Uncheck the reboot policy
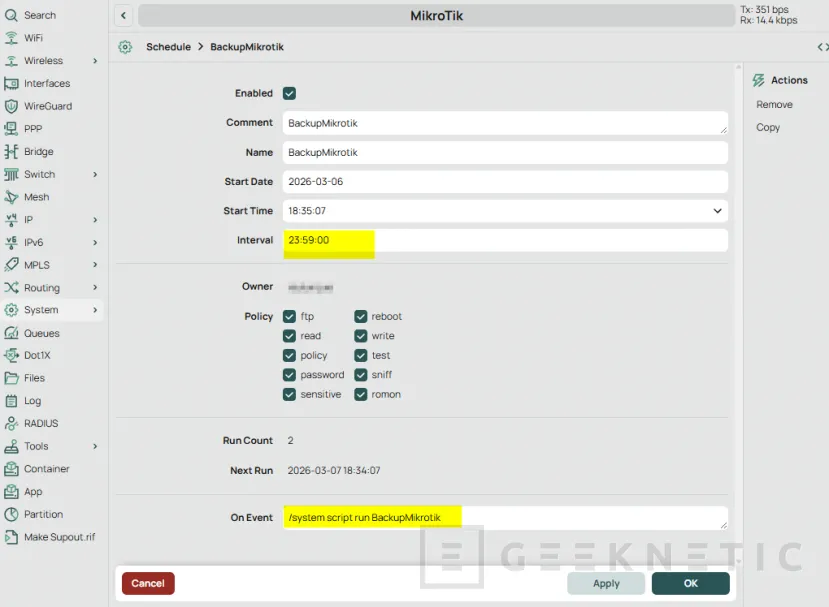The image size is (829, 607). tap(362, 316)
